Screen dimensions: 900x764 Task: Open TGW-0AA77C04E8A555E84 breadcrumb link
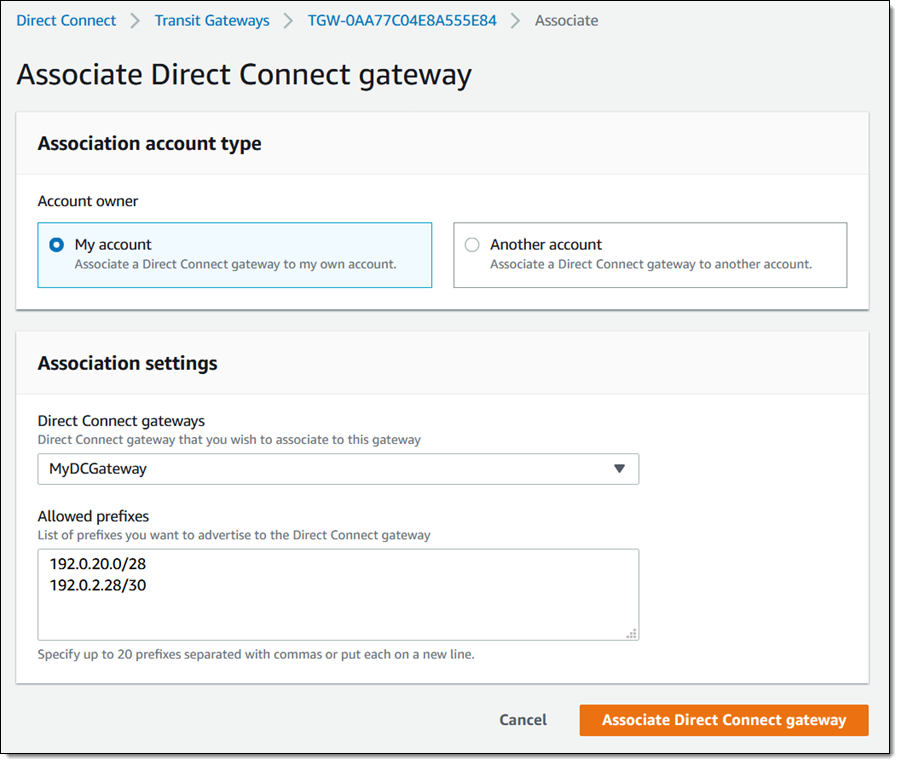click(x=402, y=20)
